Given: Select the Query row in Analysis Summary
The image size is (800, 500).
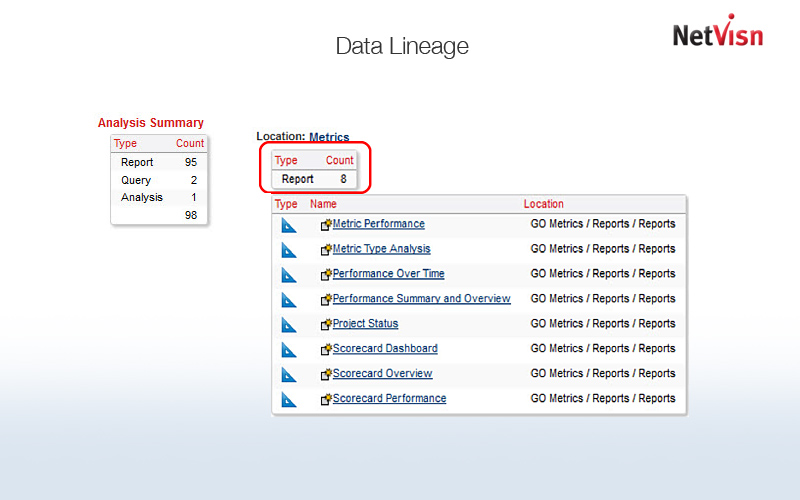Looking at the screenshot, I should tap(159, 180).
